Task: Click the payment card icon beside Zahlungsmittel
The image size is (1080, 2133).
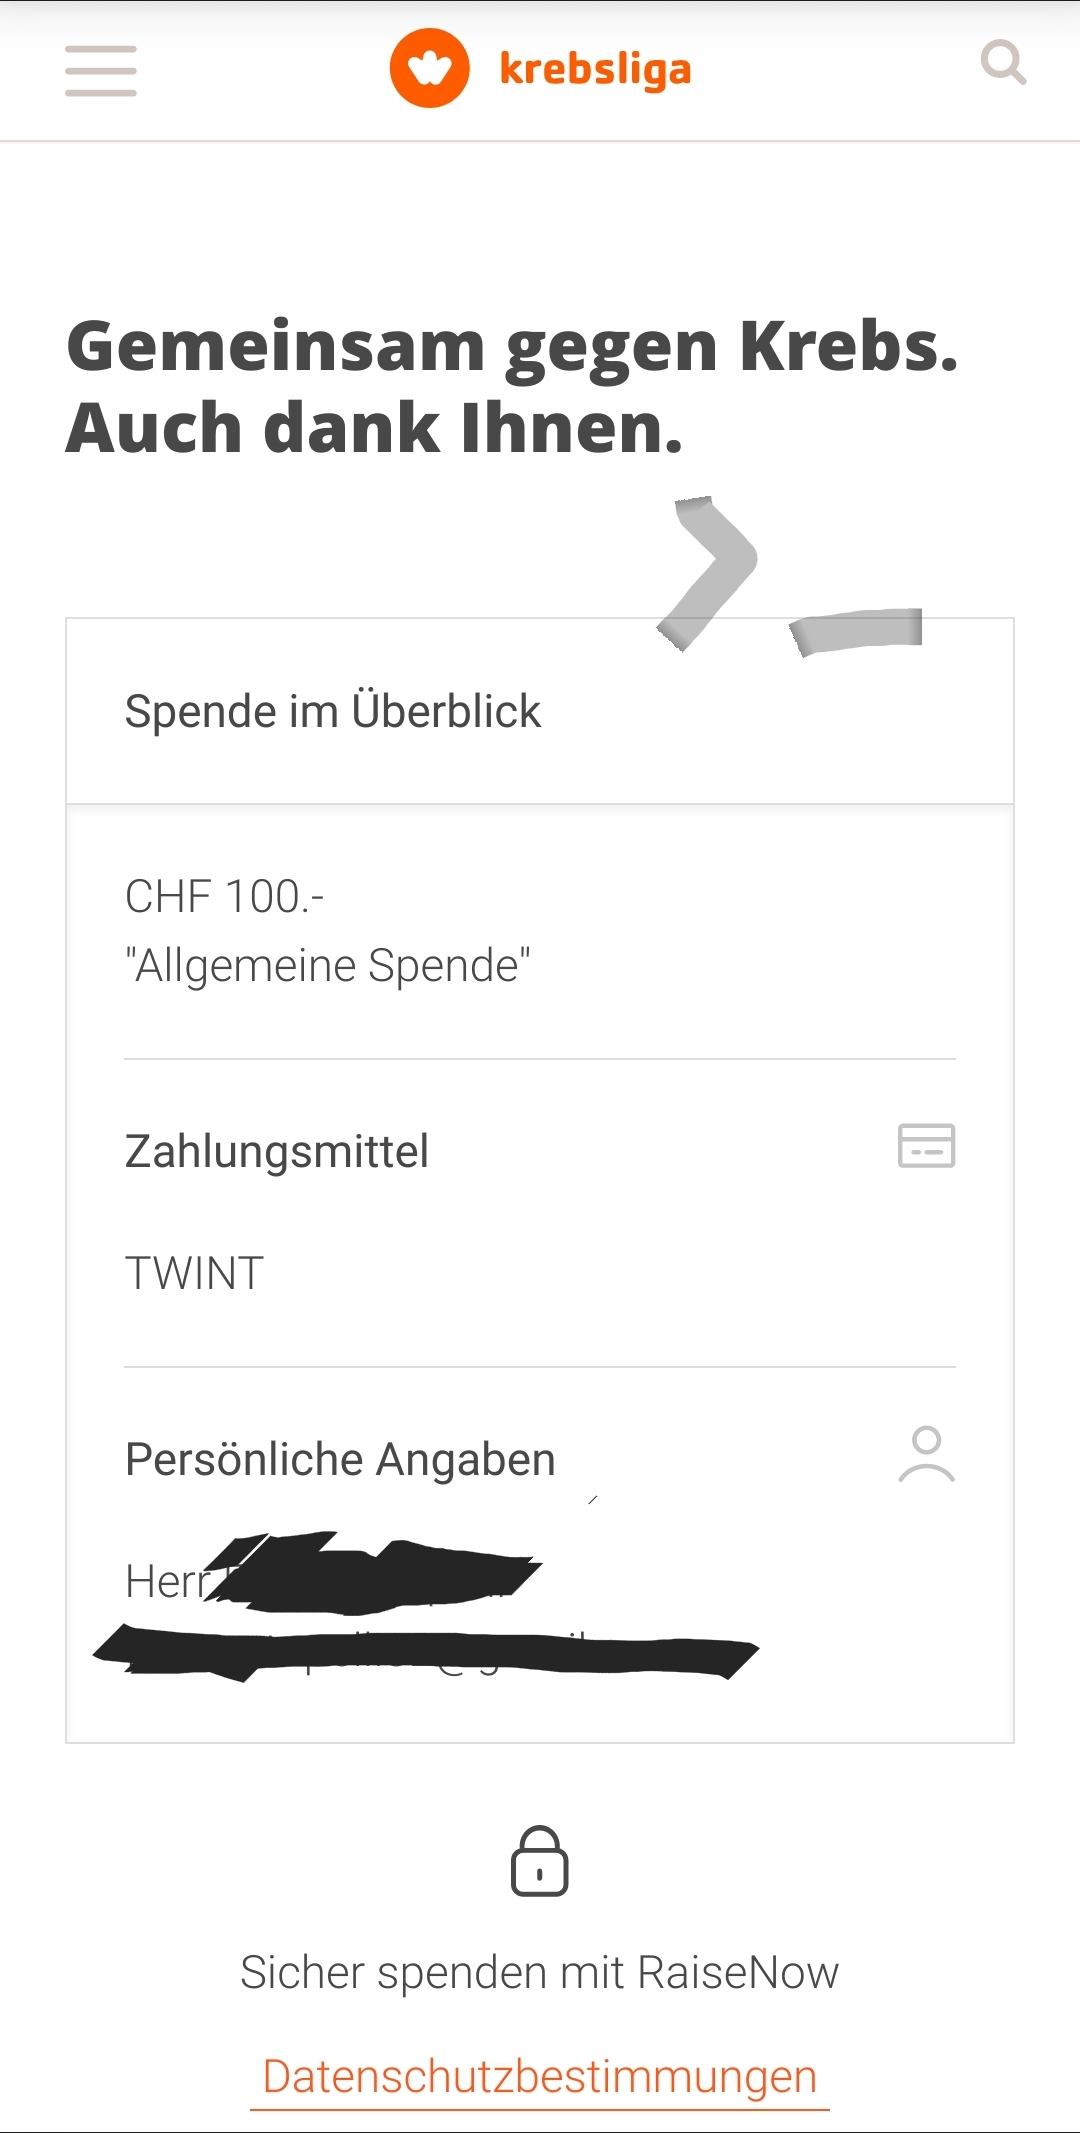Action: 926,1146
